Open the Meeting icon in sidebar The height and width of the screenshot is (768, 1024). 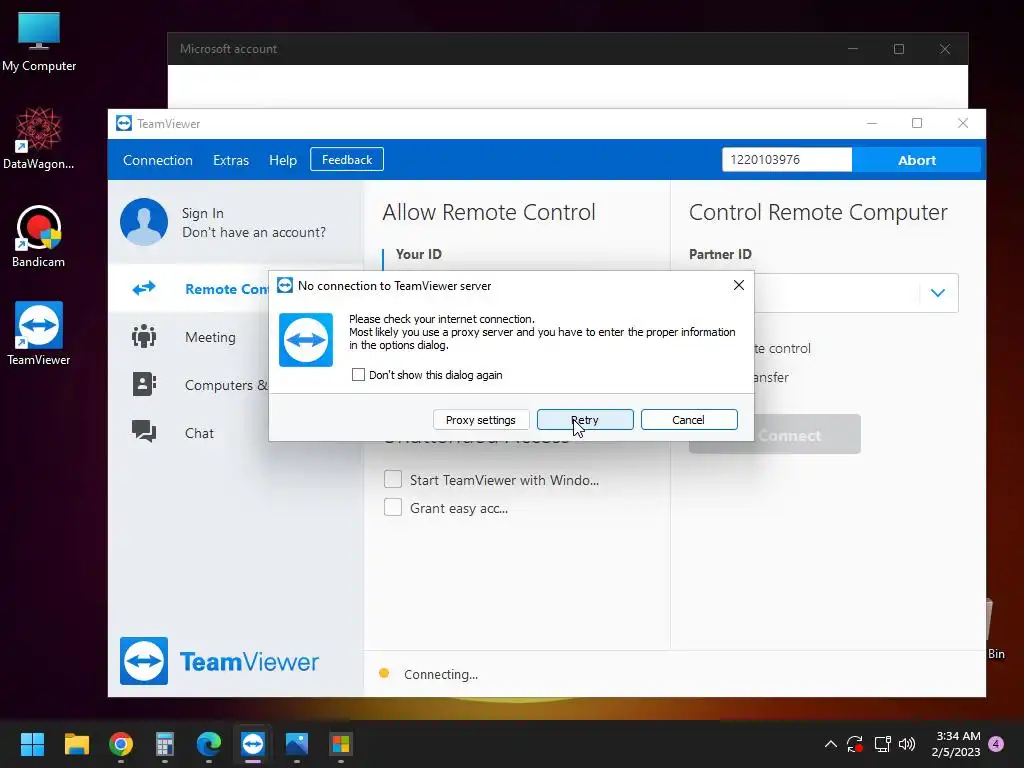(x=144, y=336)
